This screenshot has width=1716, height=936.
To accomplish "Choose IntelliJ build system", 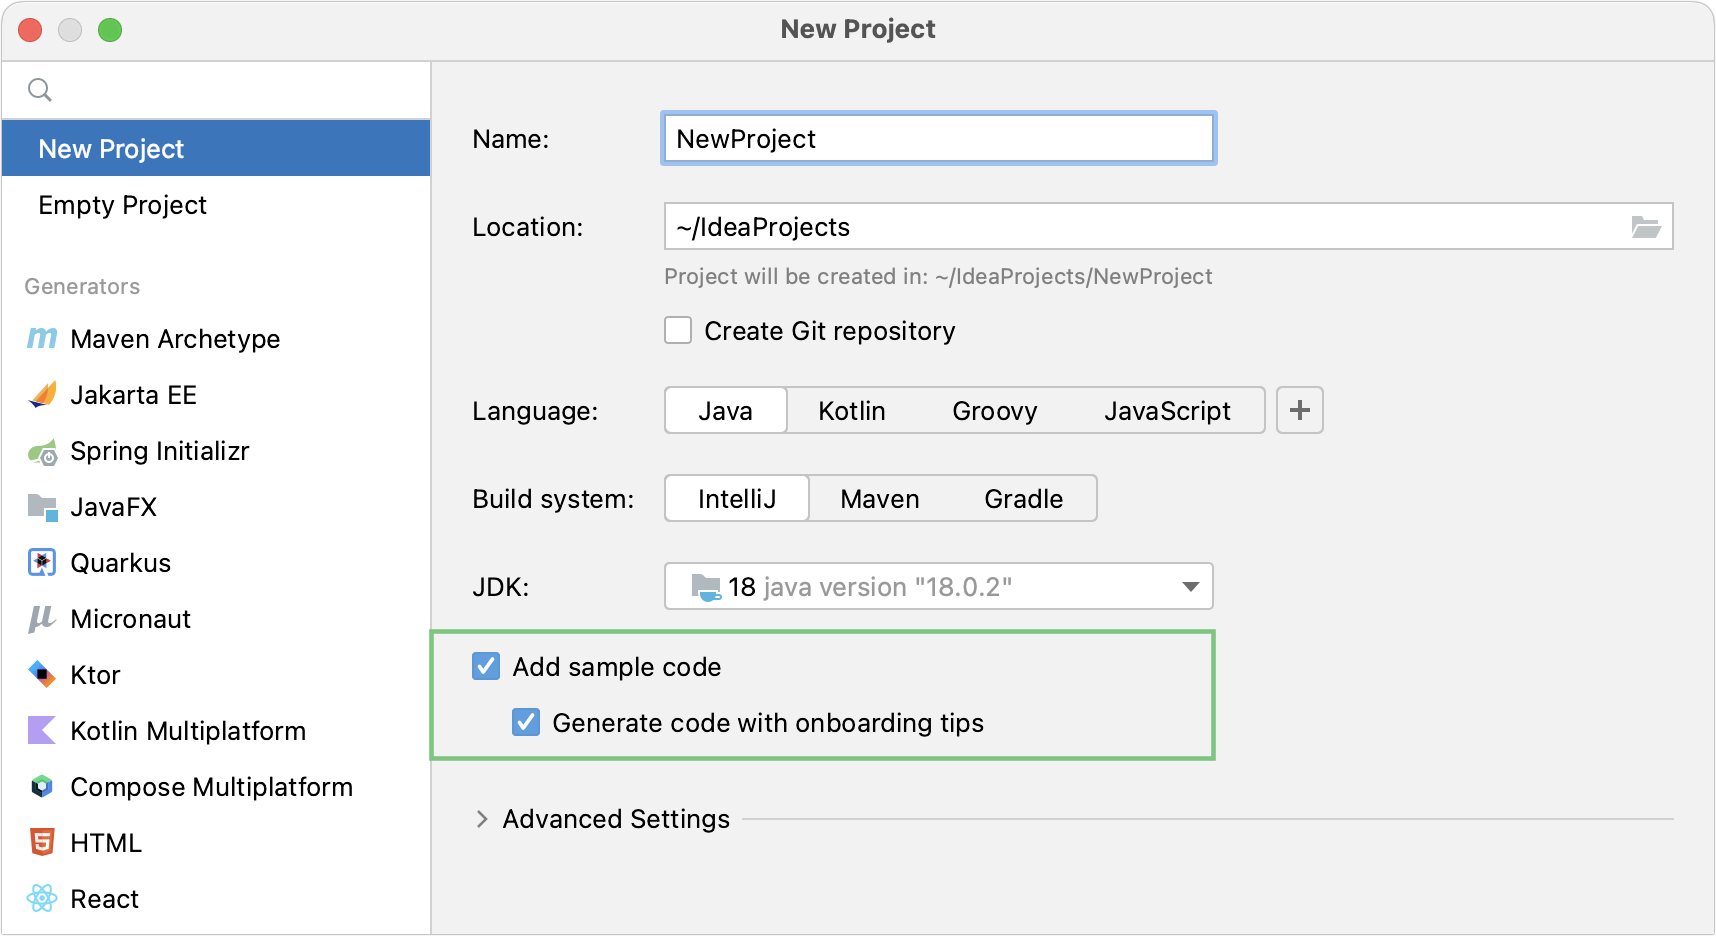I will (x=737, y=499).
